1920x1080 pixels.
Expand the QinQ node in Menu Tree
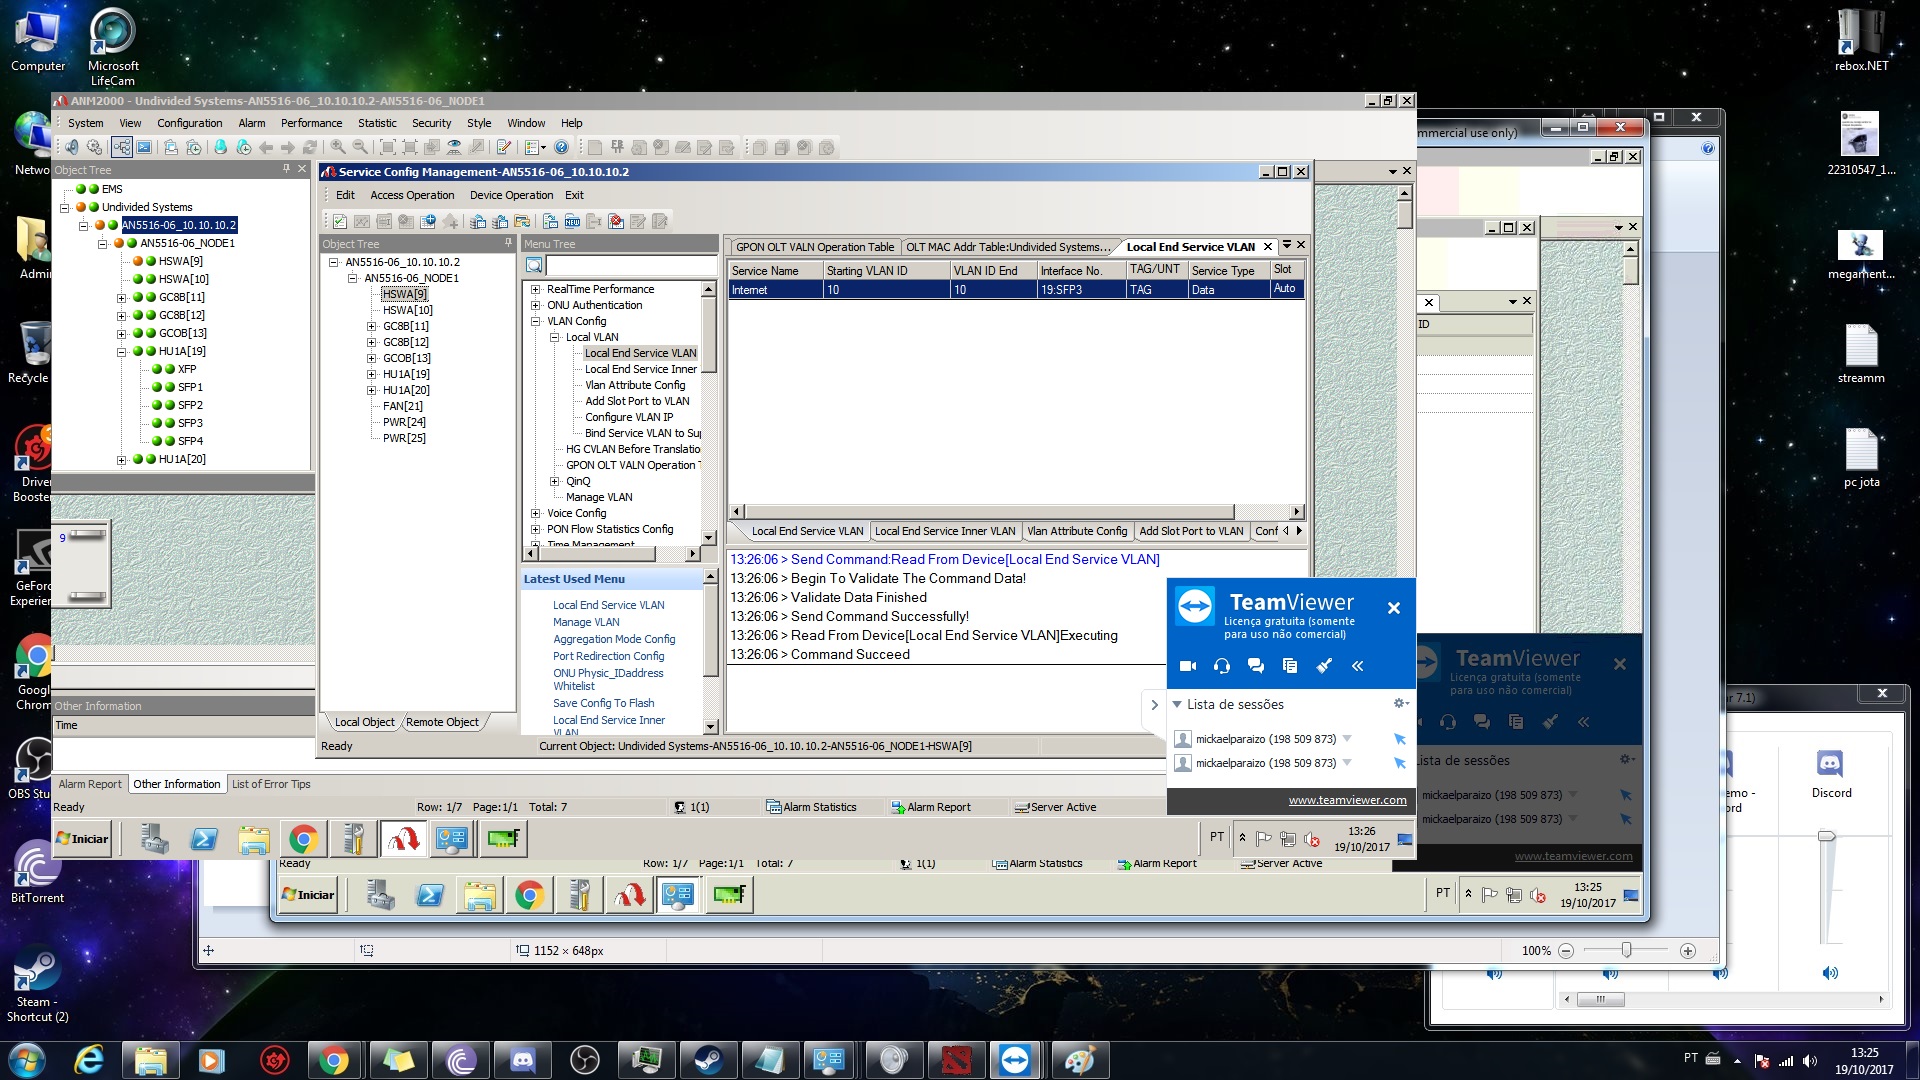click(x=555, y=481)
